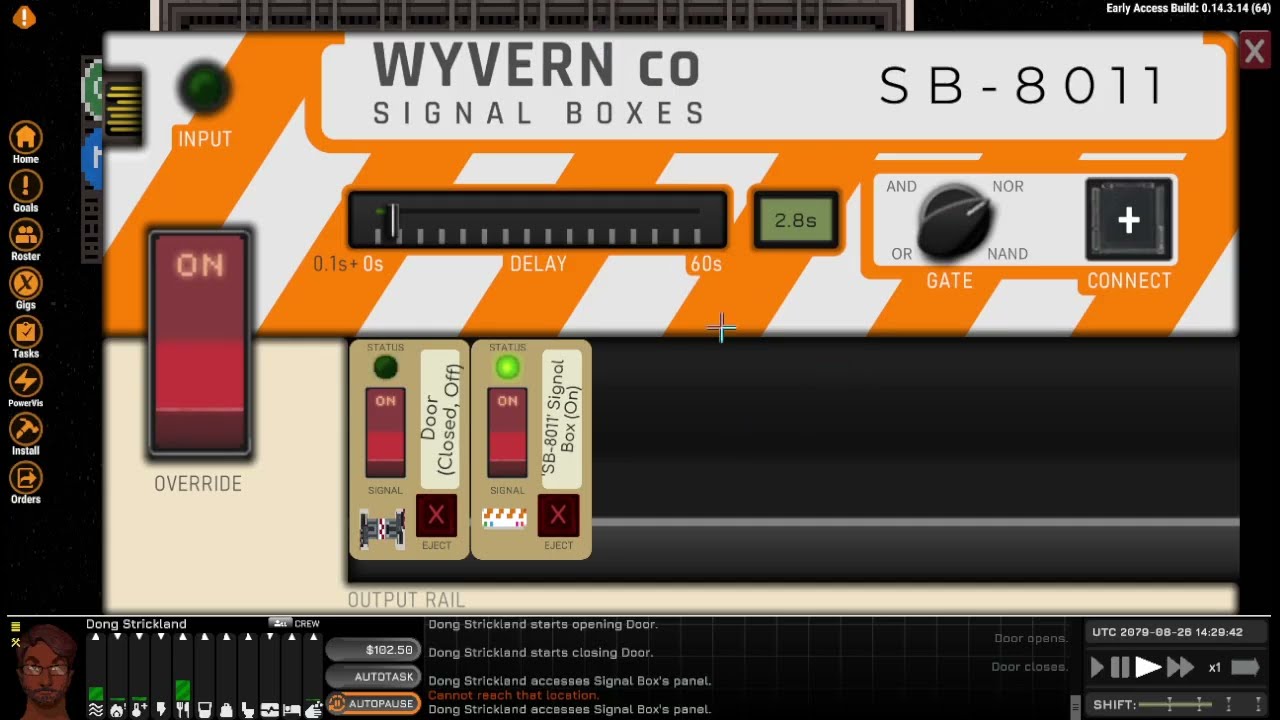Click the thermometer temperature need icon
Image resolution: width=1280 pixels, height=720 pixels.
click(139, 710)
